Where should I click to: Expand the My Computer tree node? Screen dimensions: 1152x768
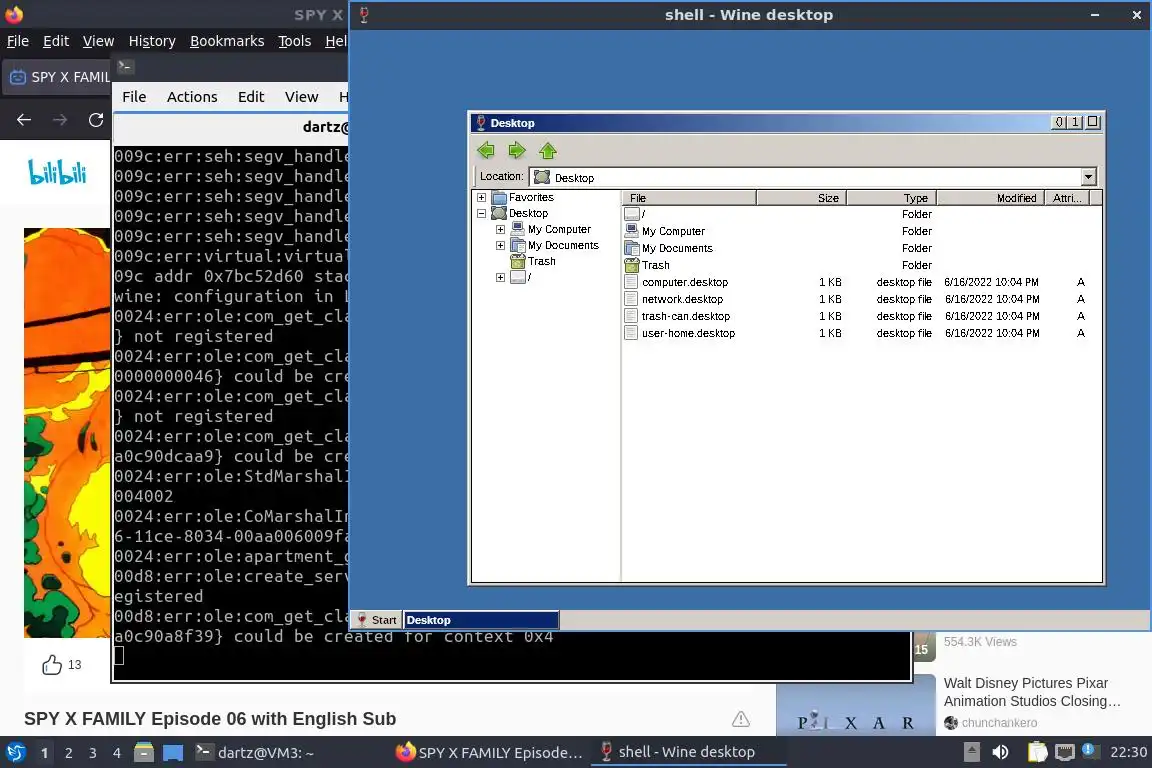500,229
